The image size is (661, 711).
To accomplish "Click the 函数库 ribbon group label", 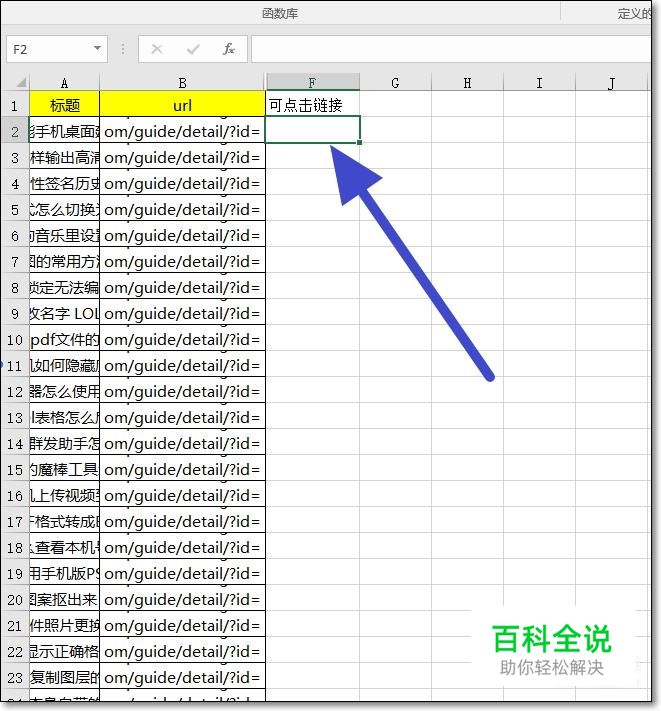I will click(280, 14).
